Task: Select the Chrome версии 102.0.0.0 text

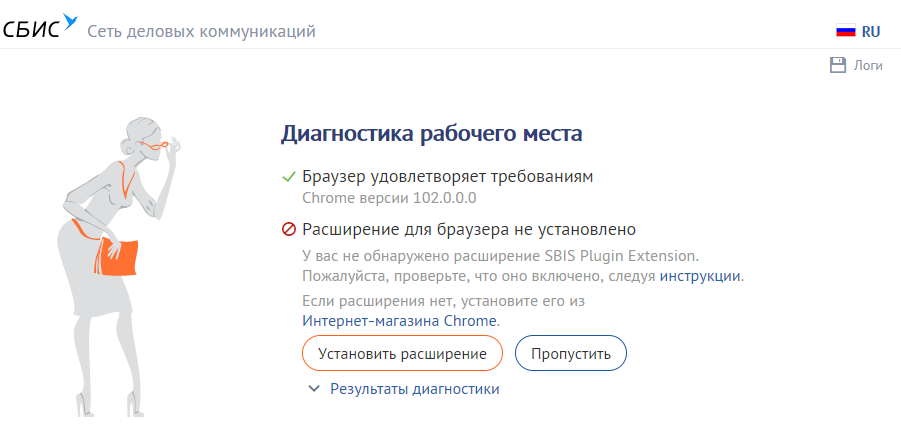Action: tap(375, 198)
